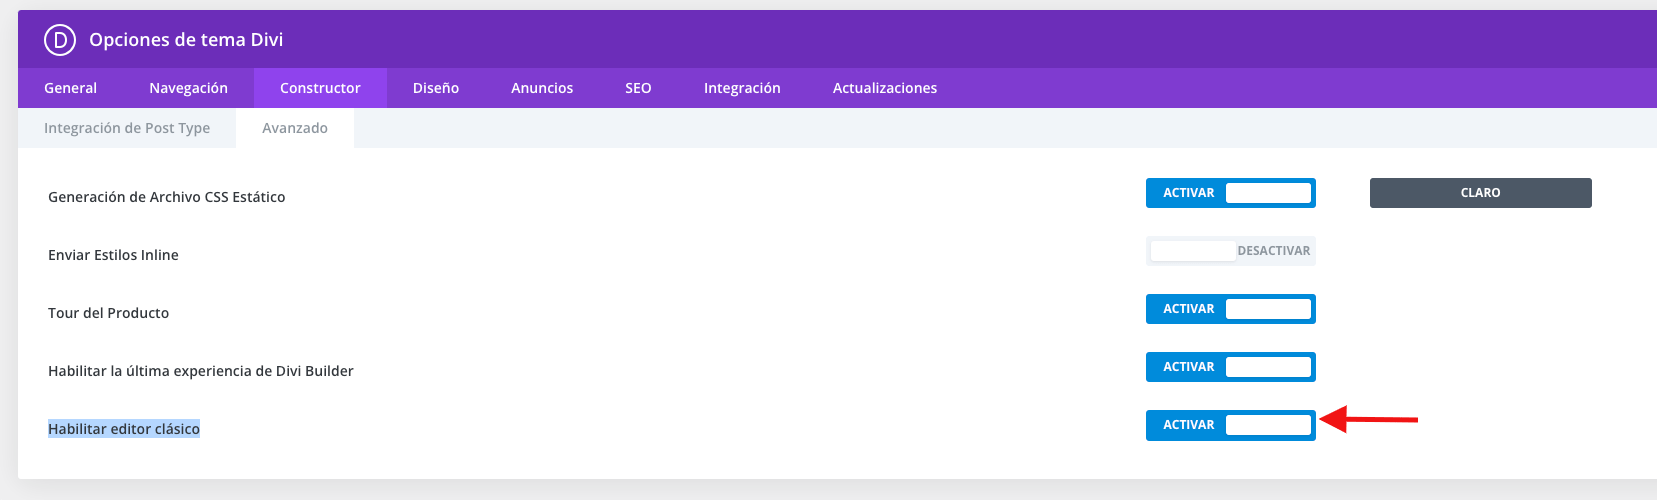The image size is (1657, 500).
Task: Open the Diseño tab
Action: [x=436, y=88]
